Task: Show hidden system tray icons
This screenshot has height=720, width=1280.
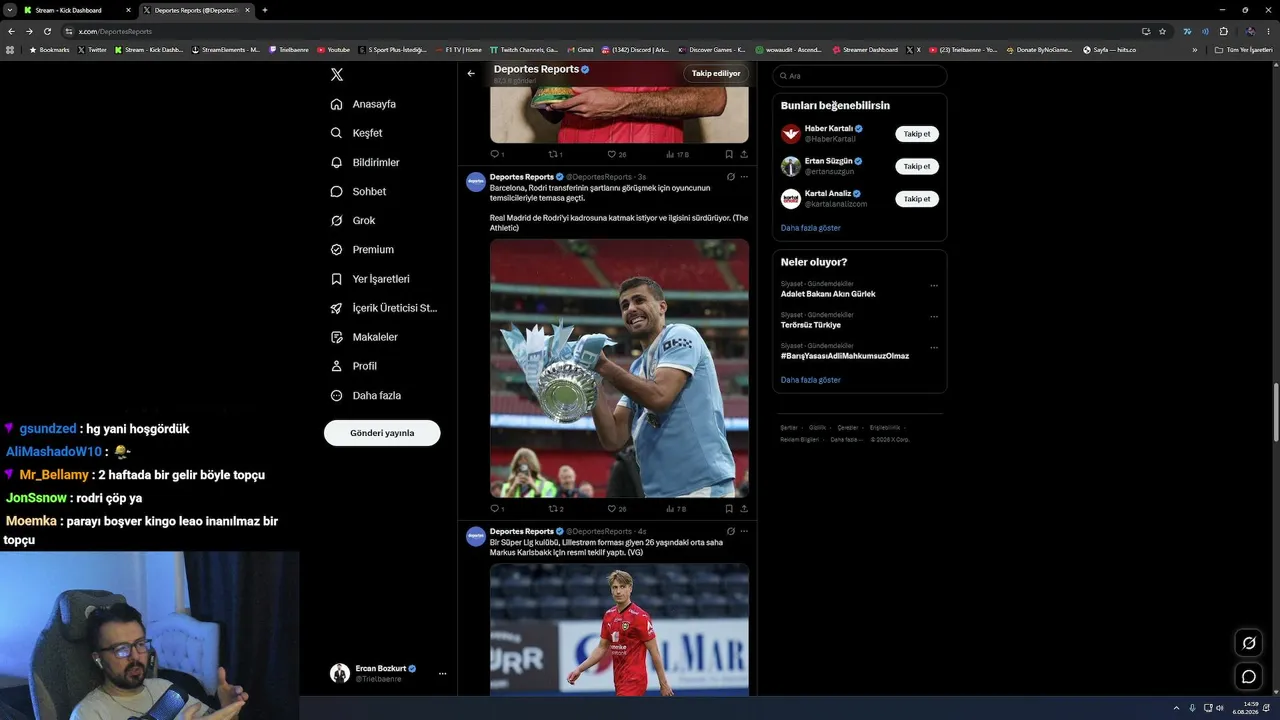Action: (1176, 708)
